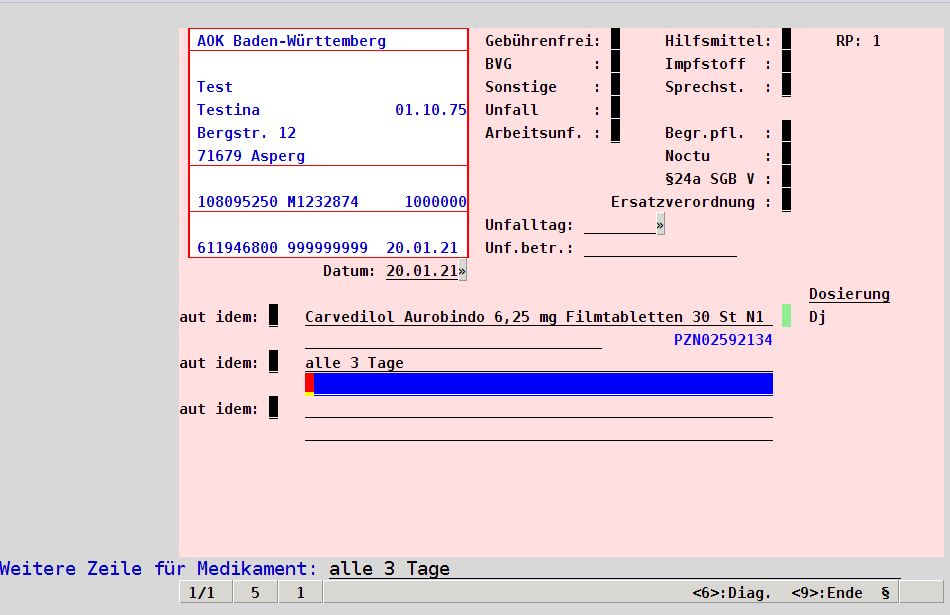Click the bottom 'Weitere Zeile für Medikament' input
This screenshot has height=615, width=950.
point(614,568)
